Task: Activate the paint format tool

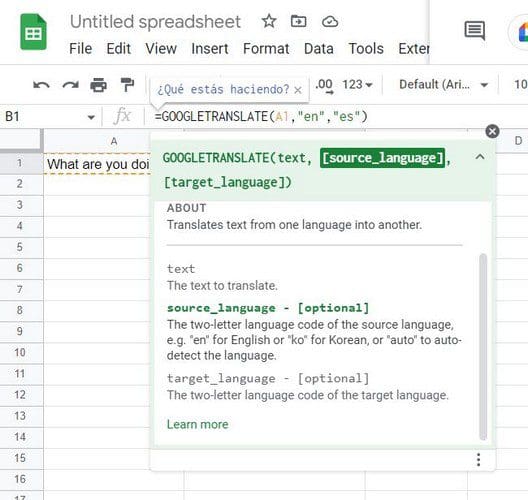Action: 127,85
